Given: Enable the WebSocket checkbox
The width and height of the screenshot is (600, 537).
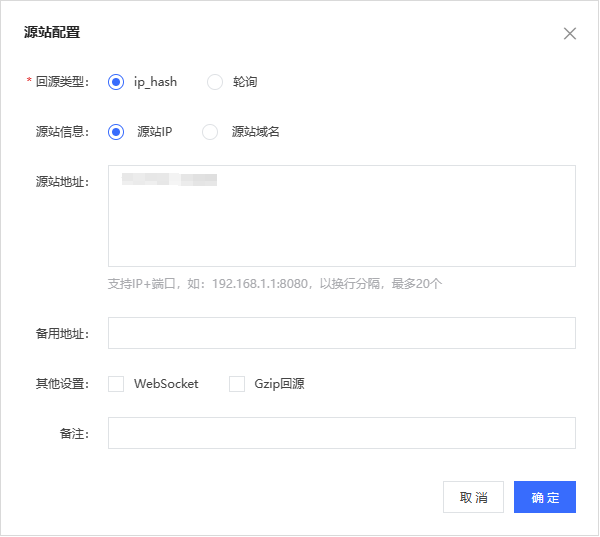Looking at the screenshot, I should tap(116, 384).
